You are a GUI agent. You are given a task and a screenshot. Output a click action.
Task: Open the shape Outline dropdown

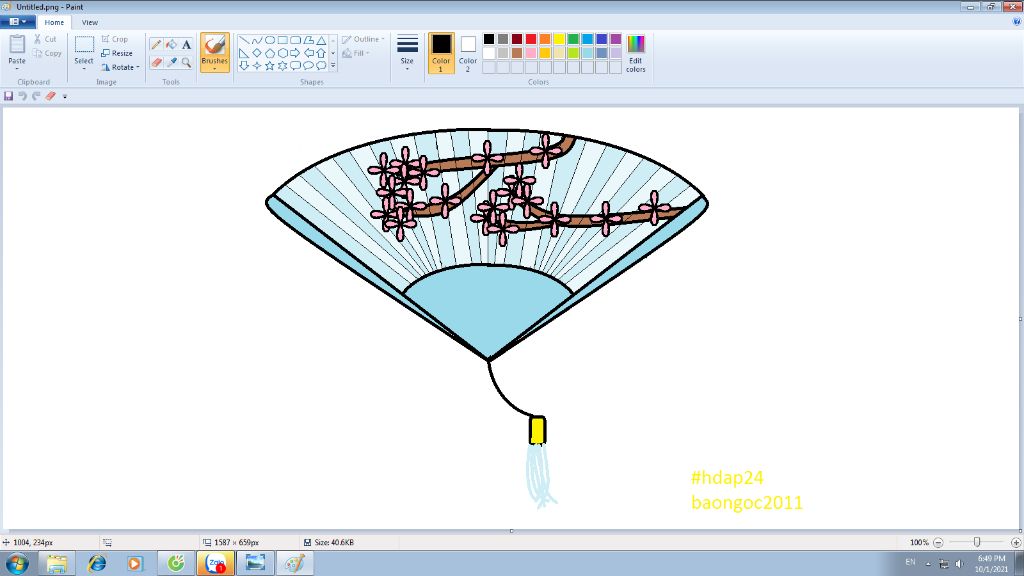[363, 39]
